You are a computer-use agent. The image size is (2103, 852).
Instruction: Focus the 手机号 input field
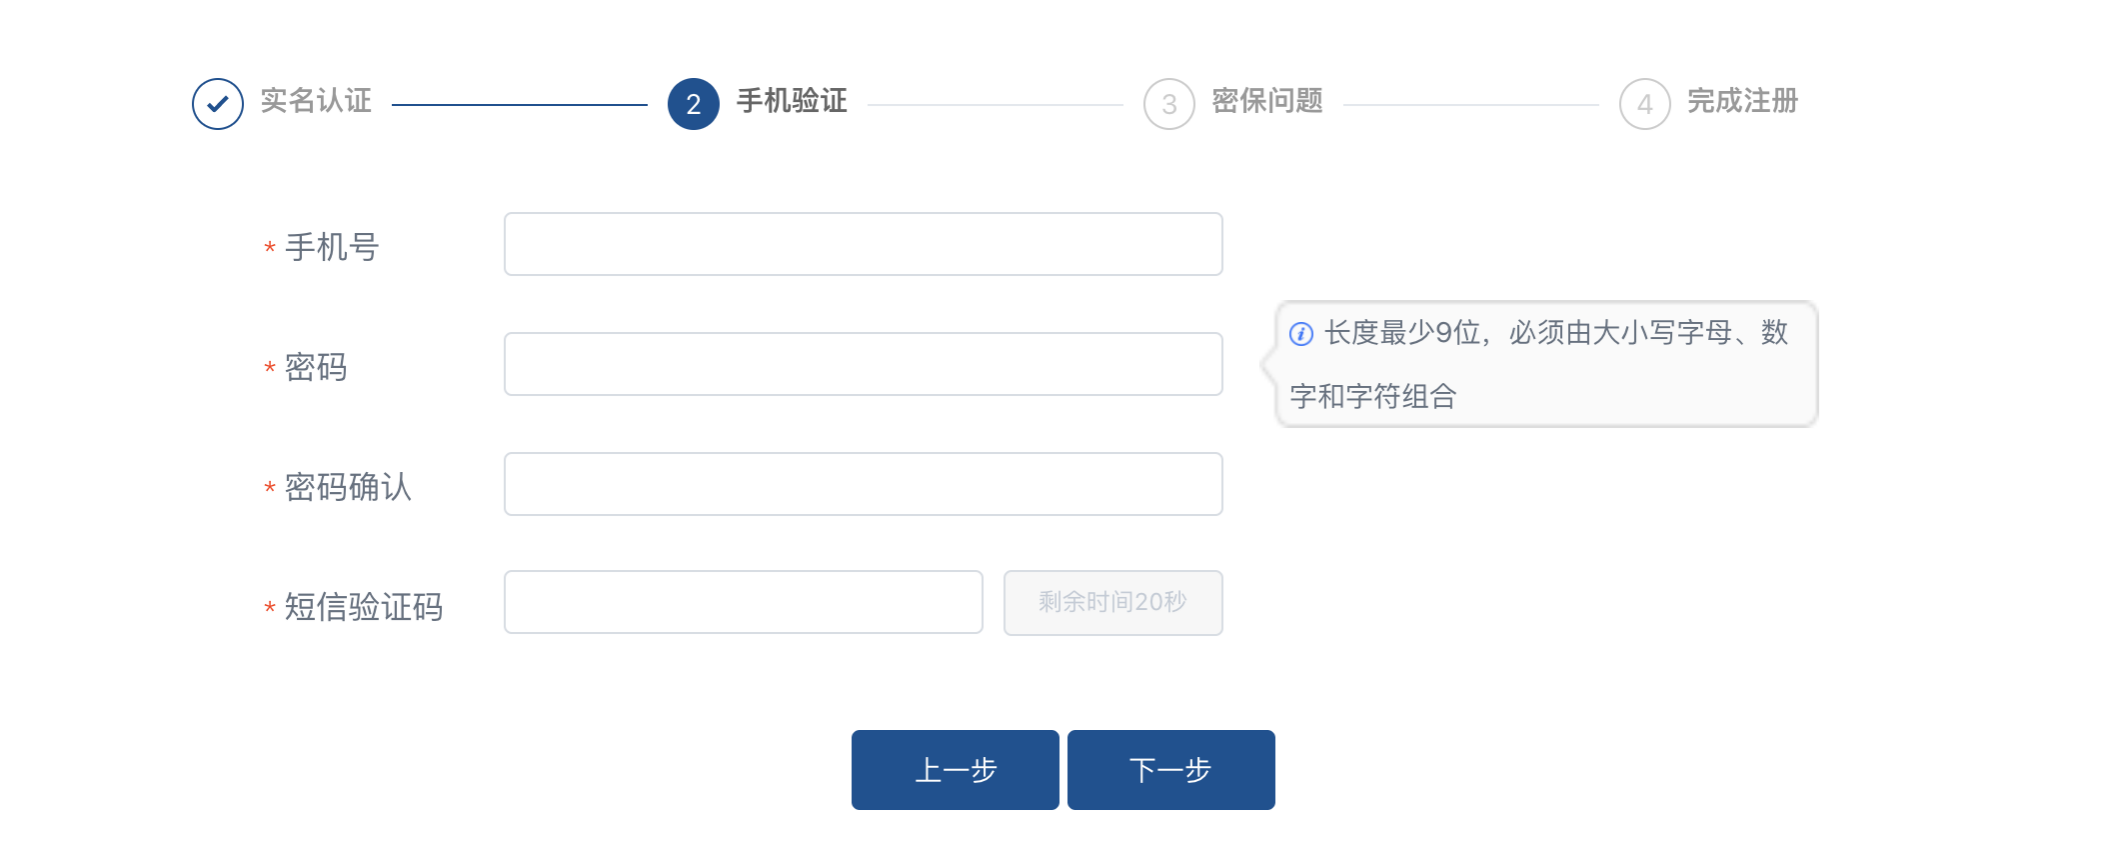[863, 244]
